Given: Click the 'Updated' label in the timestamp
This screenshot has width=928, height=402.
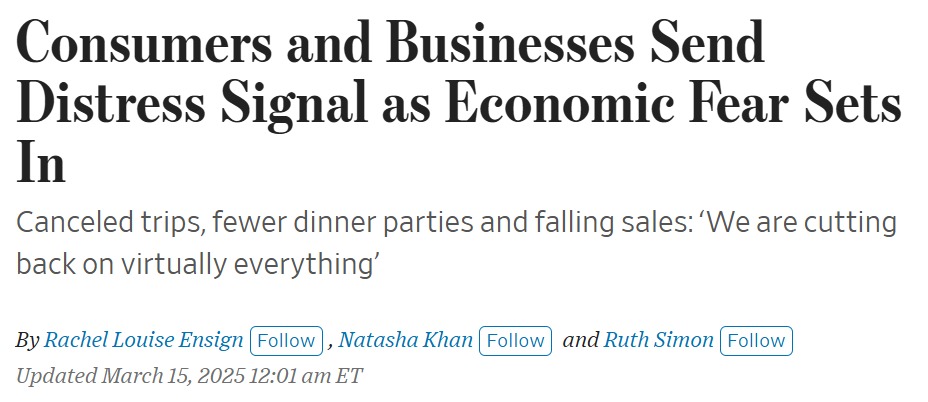Looking at the screenshot, I should coord(56,377).
